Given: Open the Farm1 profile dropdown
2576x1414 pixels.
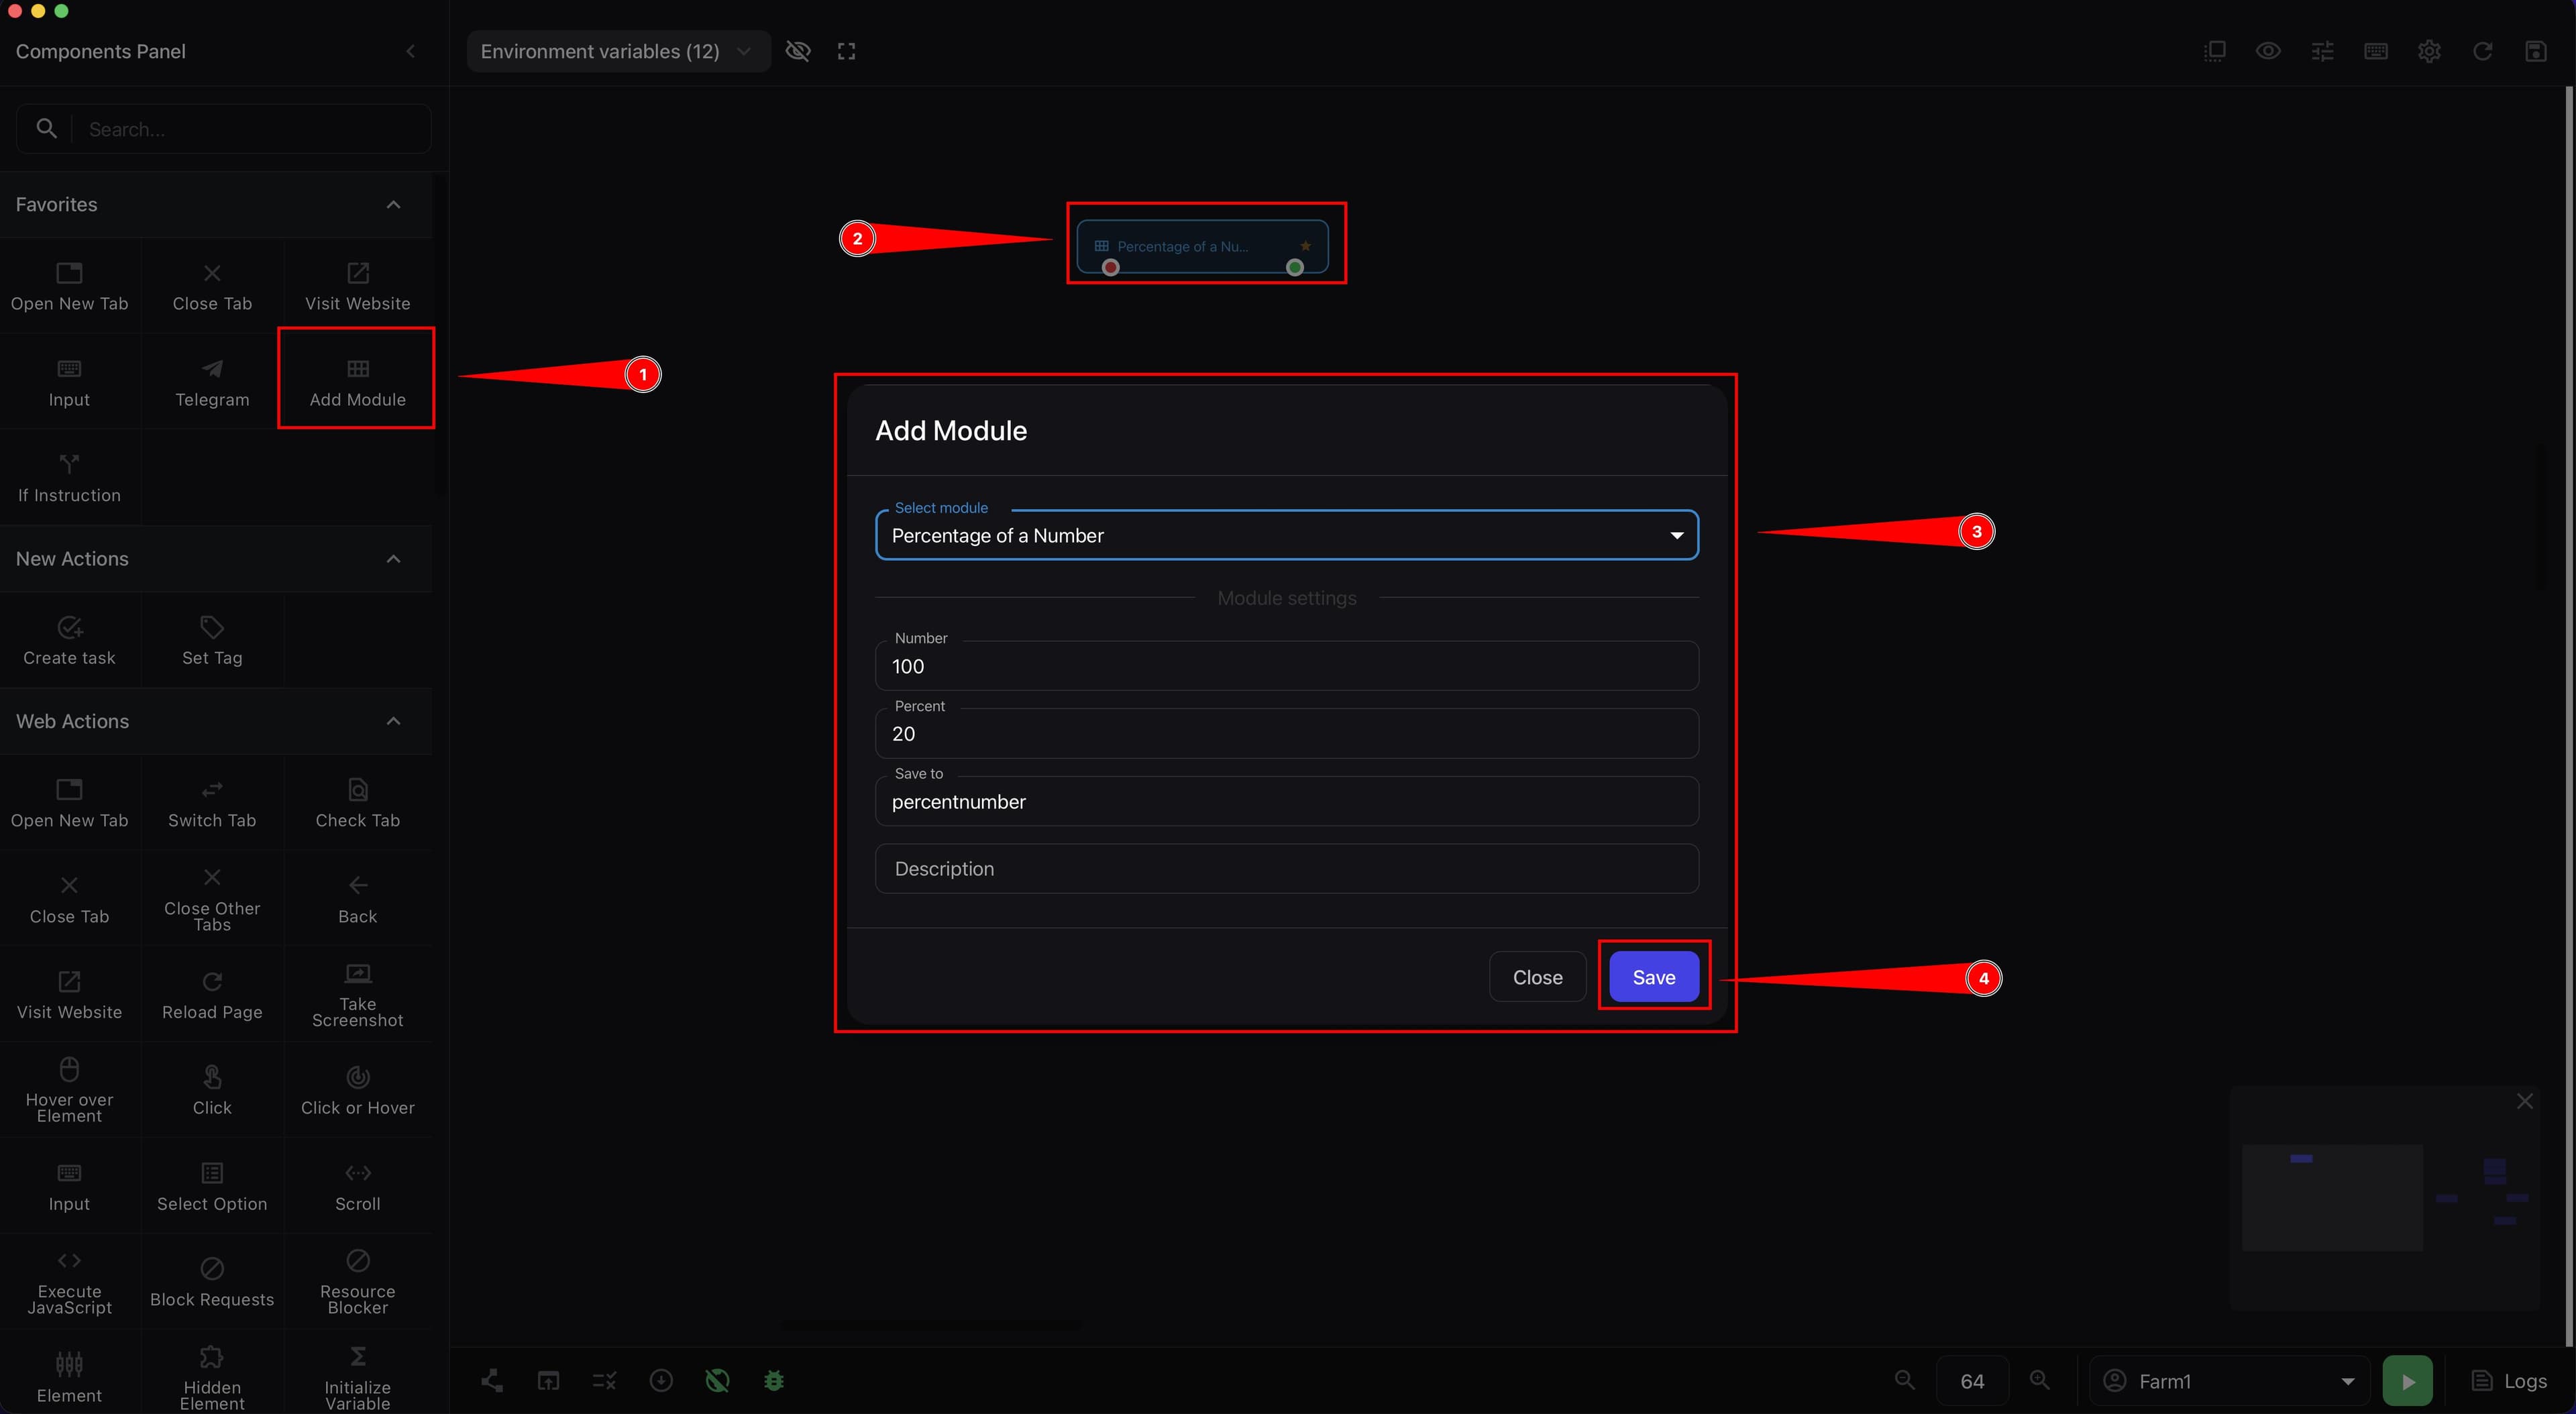Looking at the screenshot, I should point(2229,1381).
